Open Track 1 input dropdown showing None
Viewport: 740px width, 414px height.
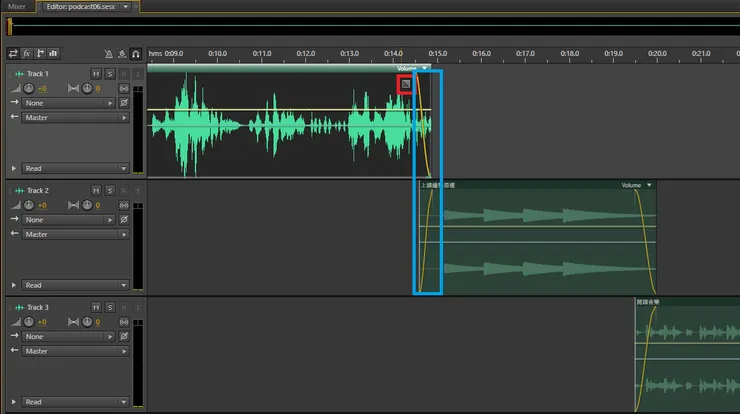[68, 103]
